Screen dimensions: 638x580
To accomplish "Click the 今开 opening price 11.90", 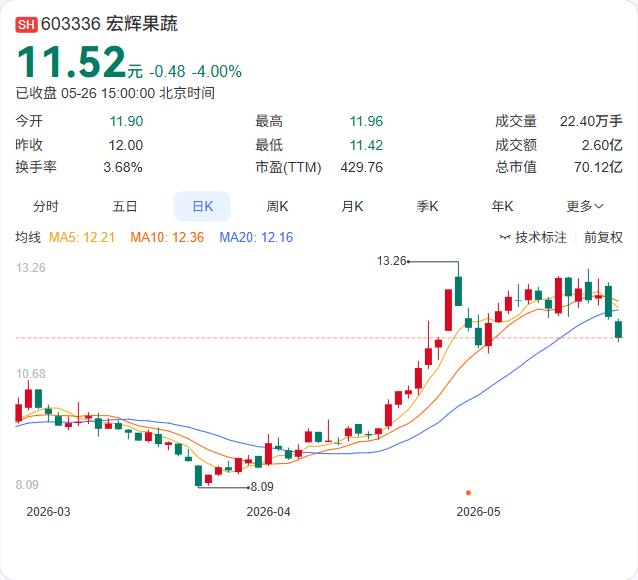I will (x=126, y=121).
